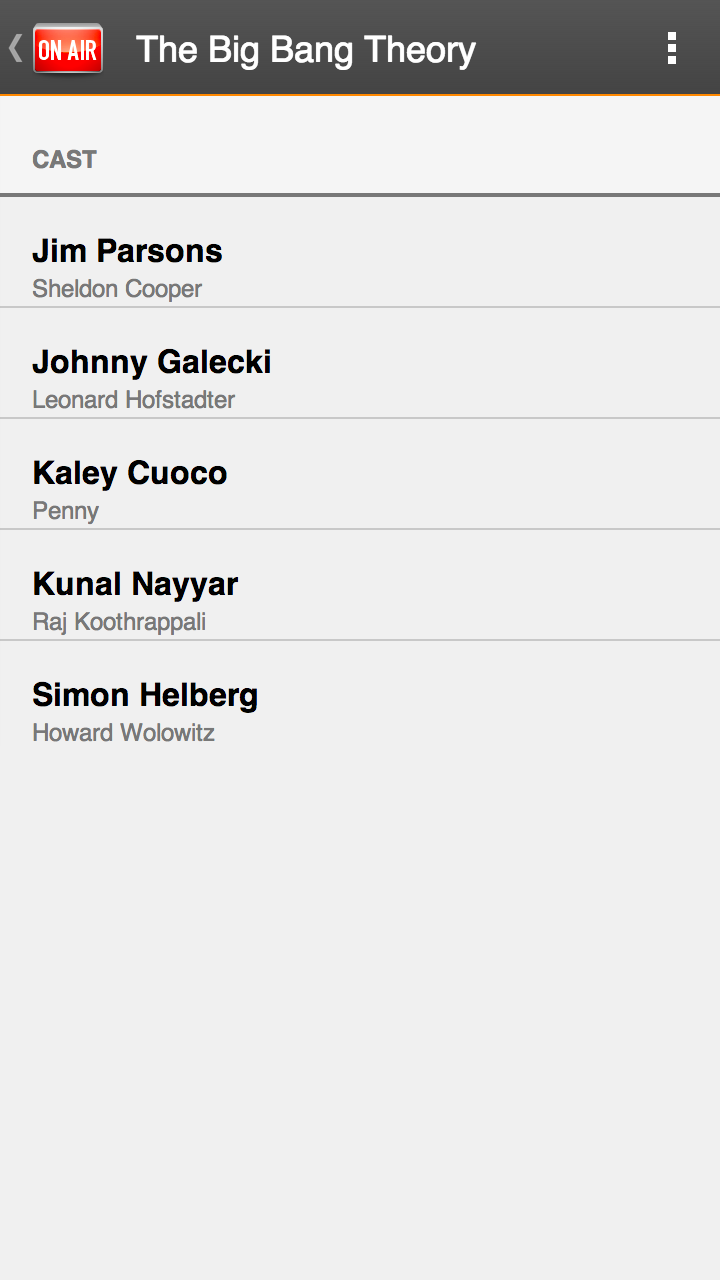Choose Kunal Nayyar in the list
Viewport: 720px width, 1280px height.
tap(135, 583)
